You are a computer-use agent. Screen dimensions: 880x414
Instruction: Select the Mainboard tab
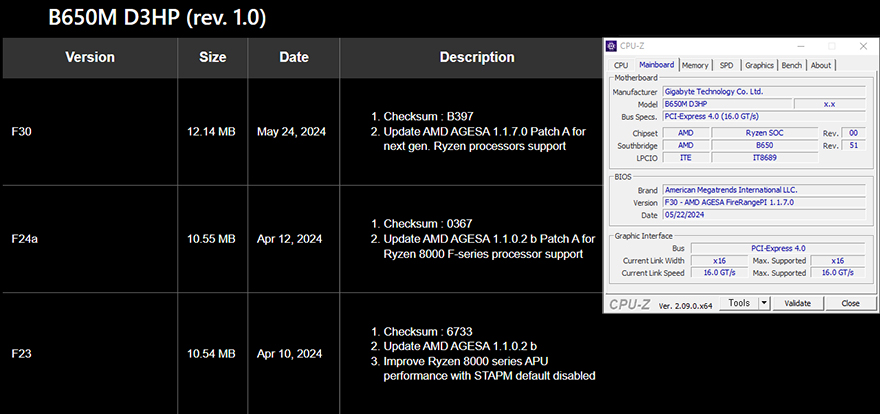coord(657,65)
